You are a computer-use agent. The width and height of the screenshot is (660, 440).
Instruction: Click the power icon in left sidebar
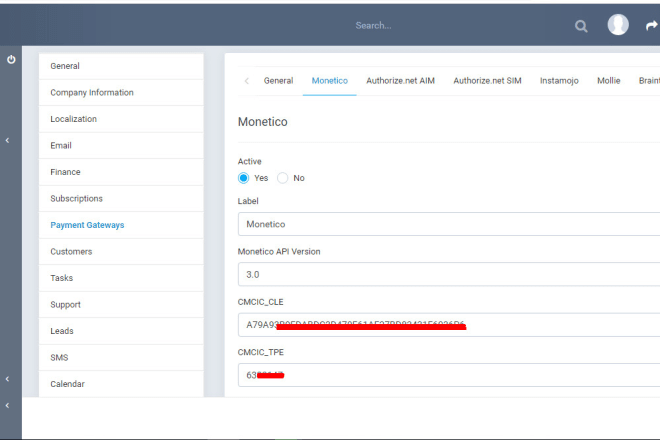tap(11, 59)
